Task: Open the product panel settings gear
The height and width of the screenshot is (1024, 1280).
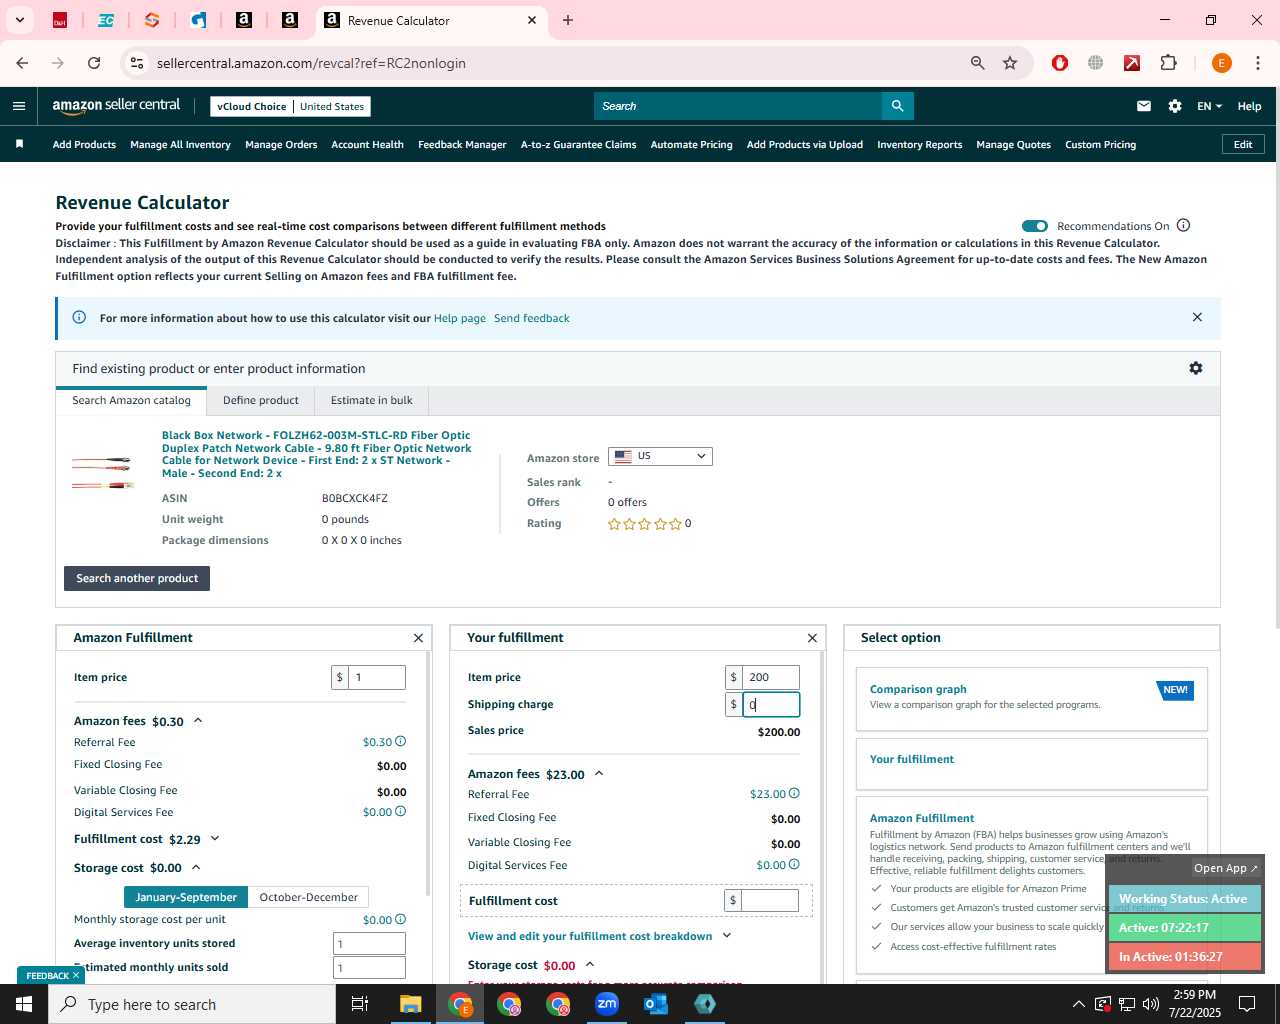Action: point(1195,368)
